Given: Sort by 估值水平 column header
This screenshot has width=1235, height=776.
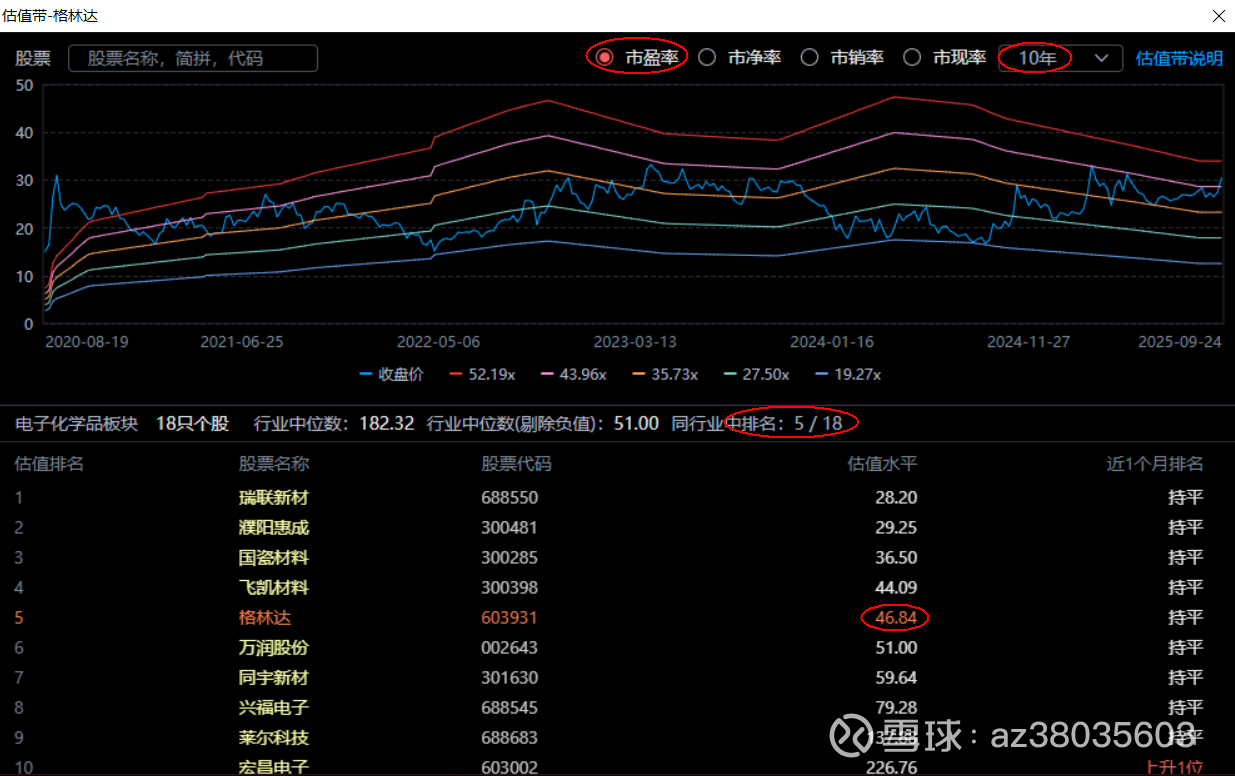Looking at the screenshot, I should (x=882, y=464).
